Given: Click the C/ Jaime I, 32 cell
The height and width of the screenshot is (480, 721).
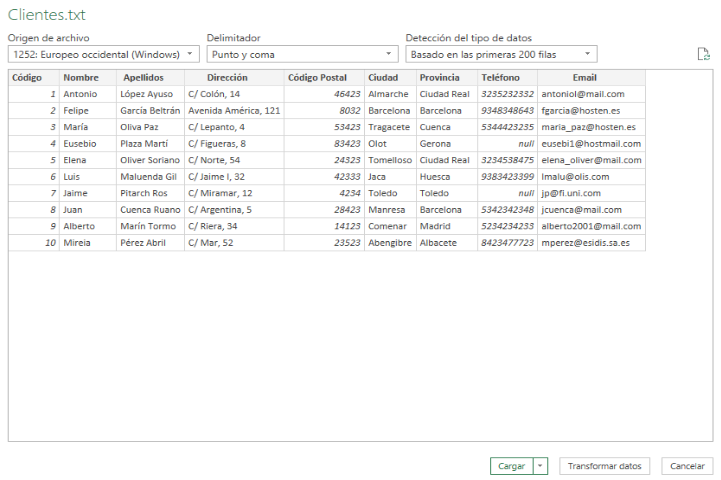Looking at the screenshot, I should click(234, 177).
